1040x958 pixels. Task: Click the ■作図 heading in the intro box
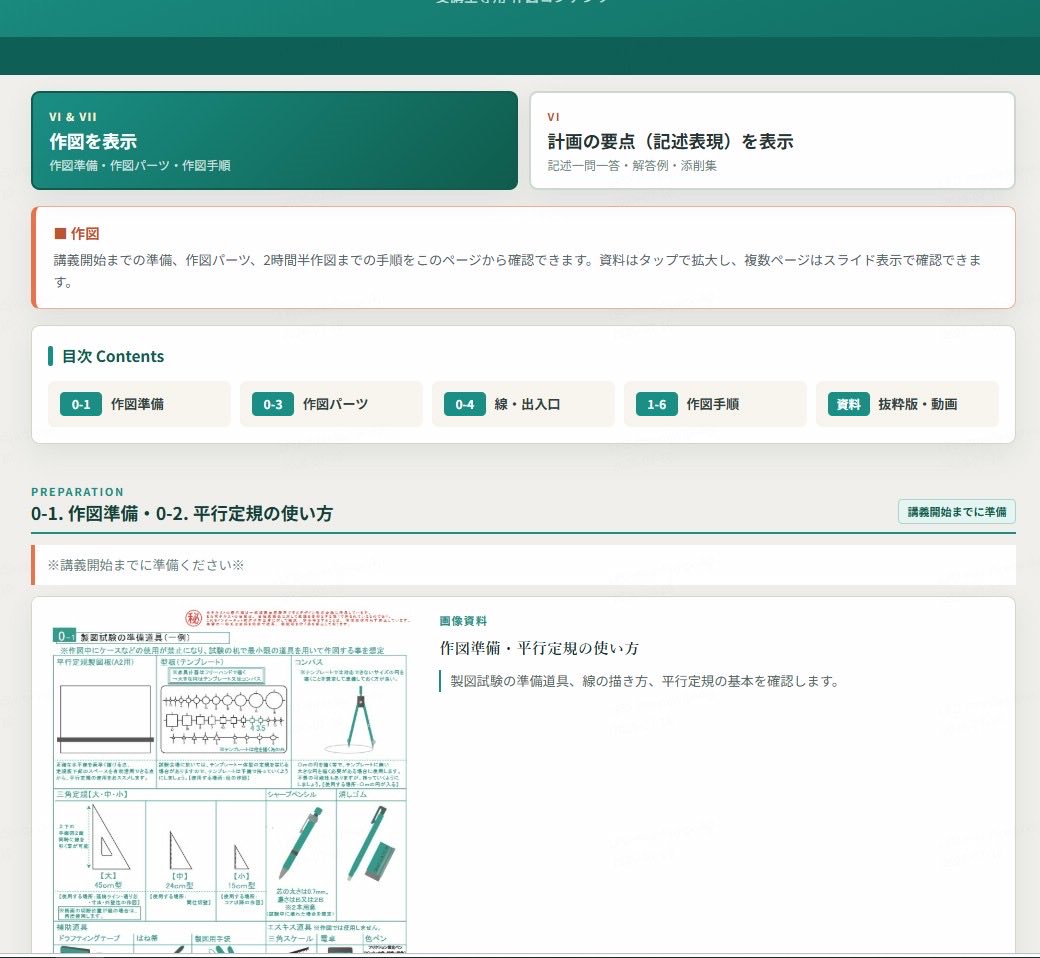[77, 234]
